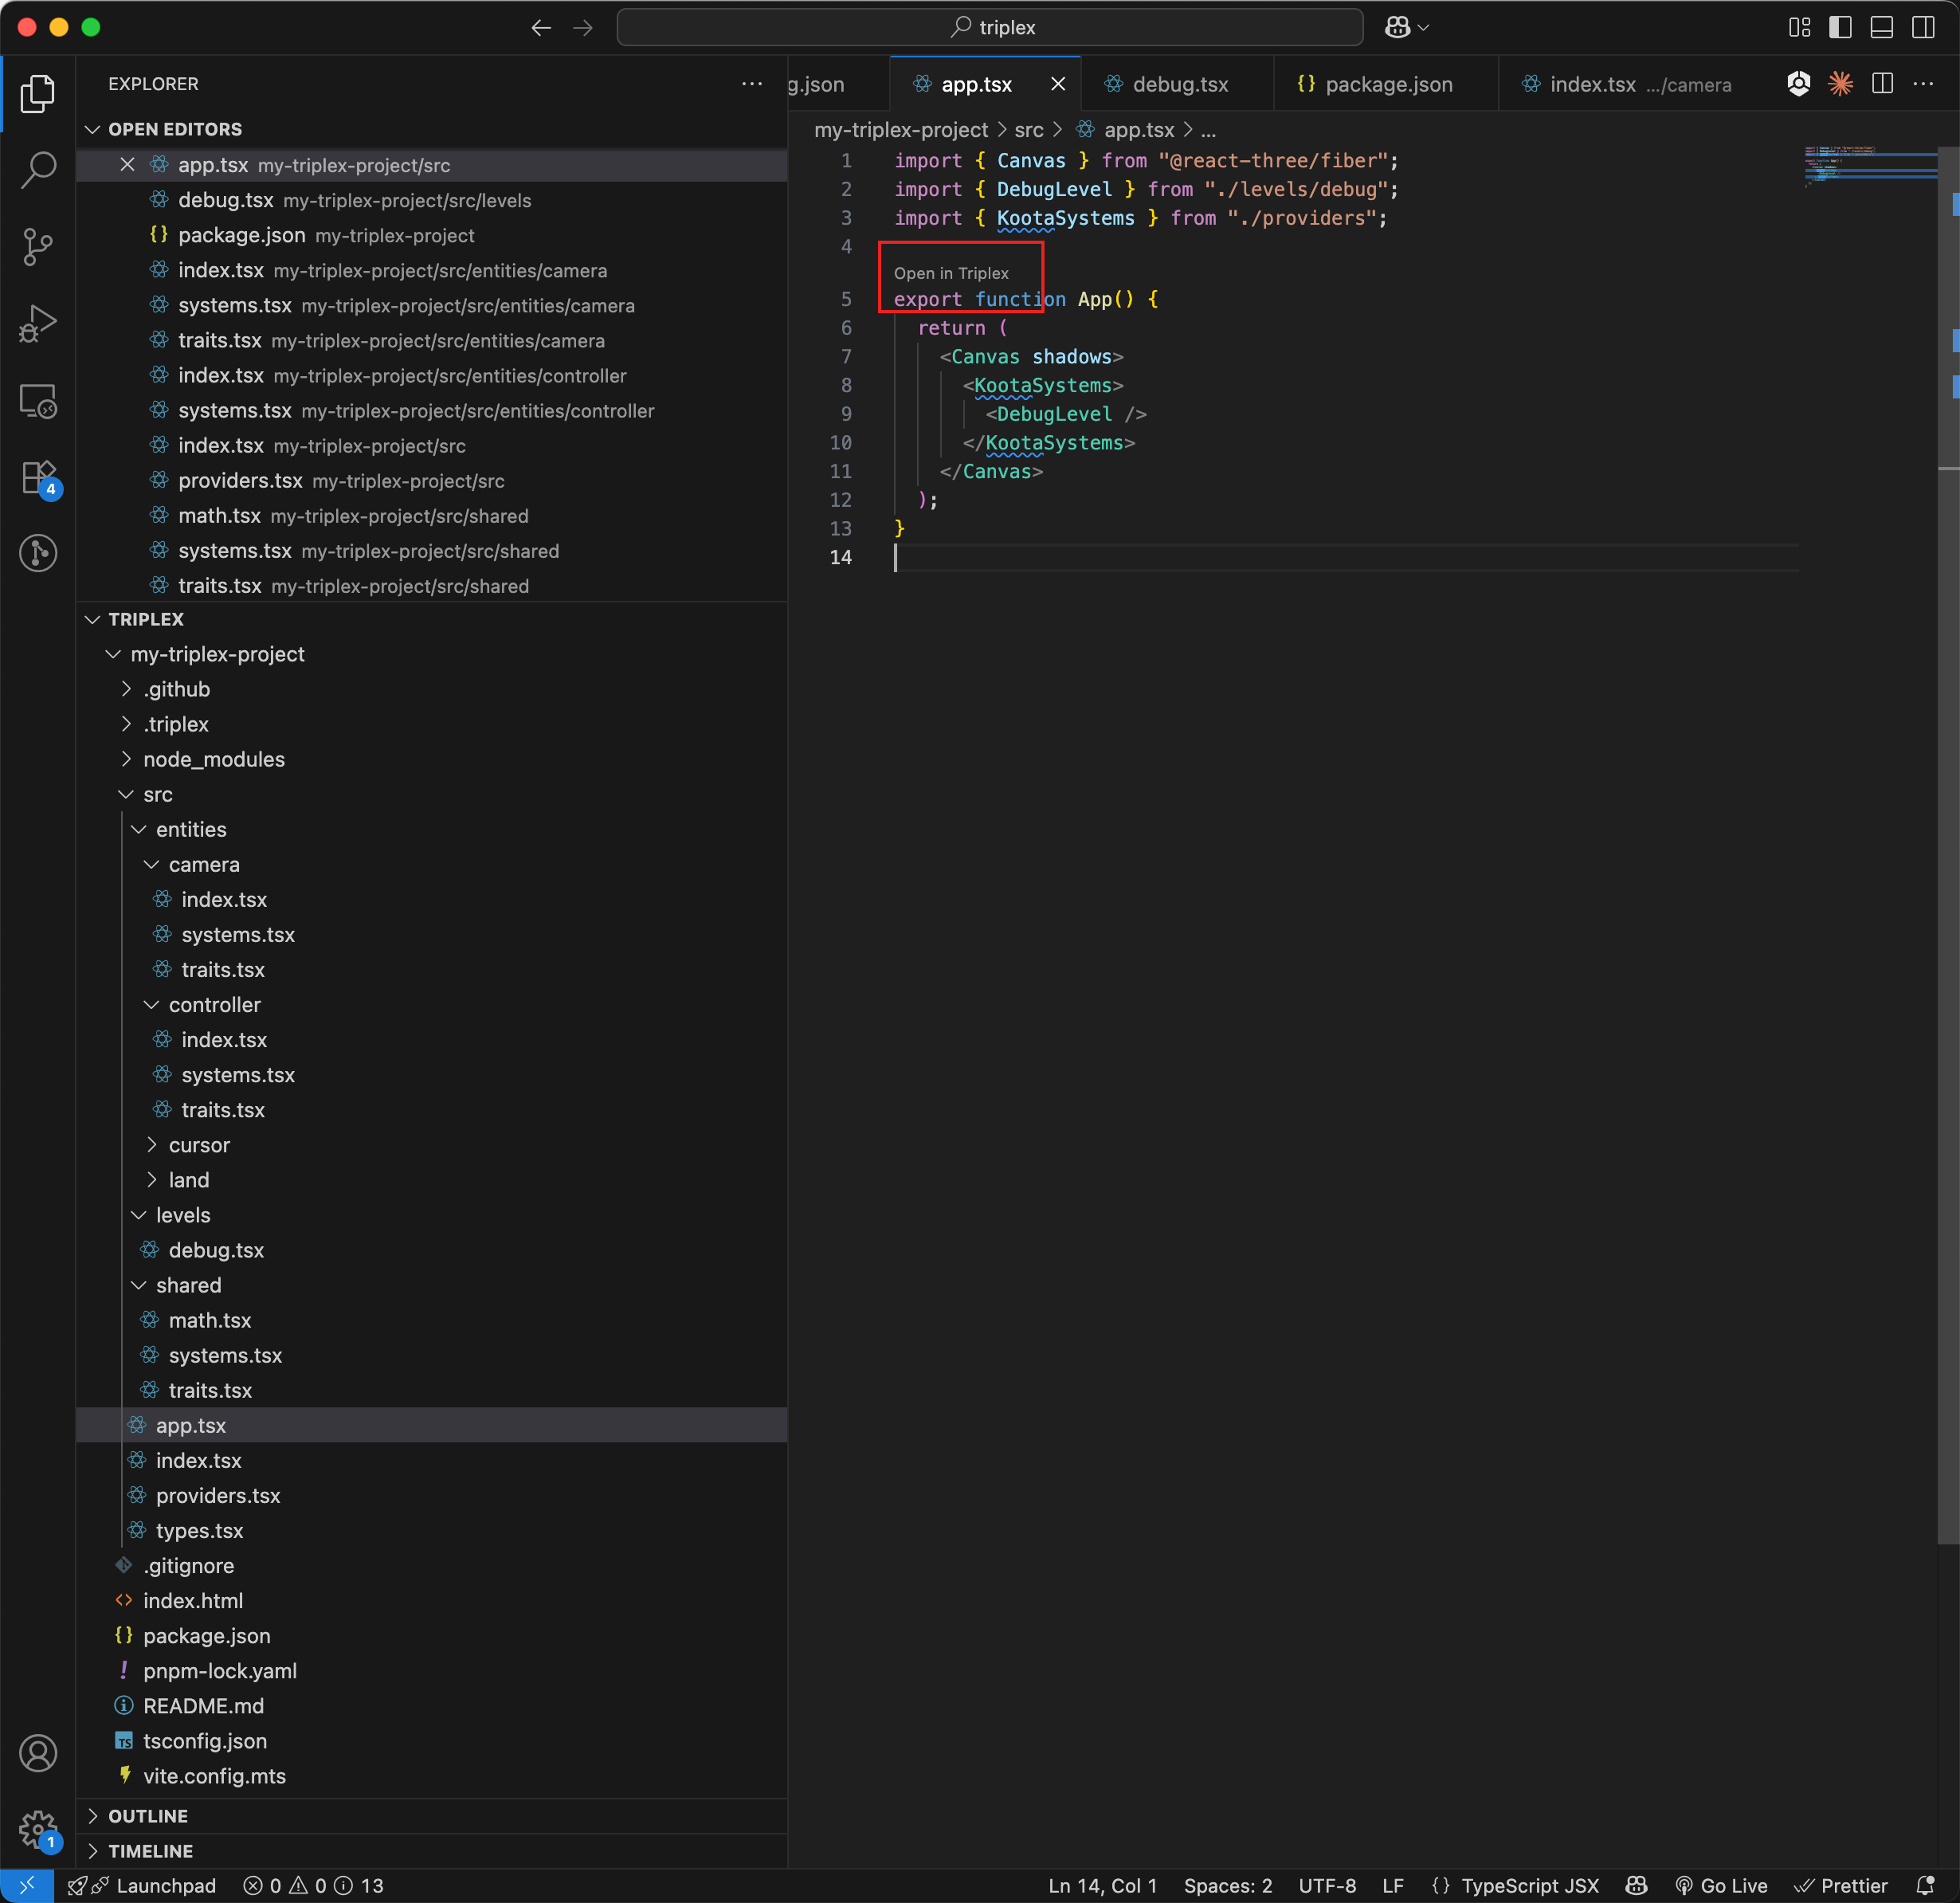Expand the .github folder
This screenshot has width=1960, height=1903.
tap(126, 689)
